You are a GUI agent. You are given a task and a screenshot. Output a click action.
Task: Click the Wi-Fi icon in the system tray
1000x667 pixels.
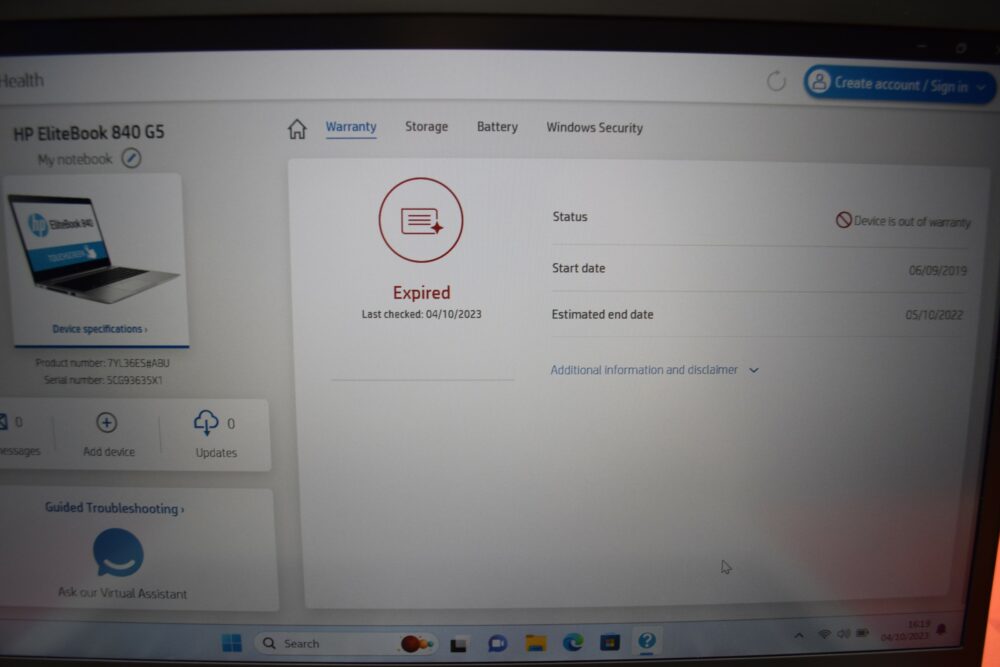824,634
